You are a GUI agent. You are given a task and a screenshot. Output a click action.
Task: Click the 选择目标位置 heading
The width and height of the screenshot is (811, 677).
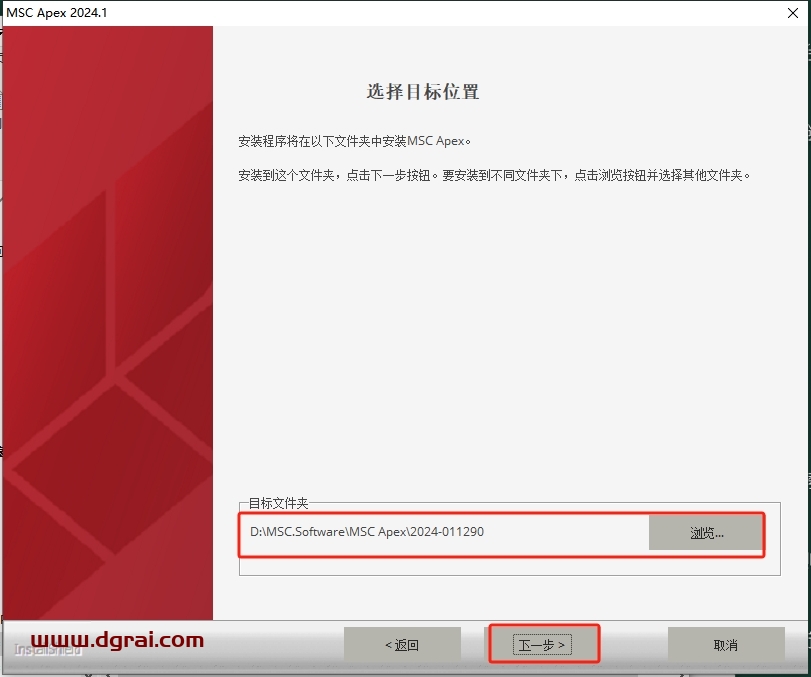coord(423,92)
